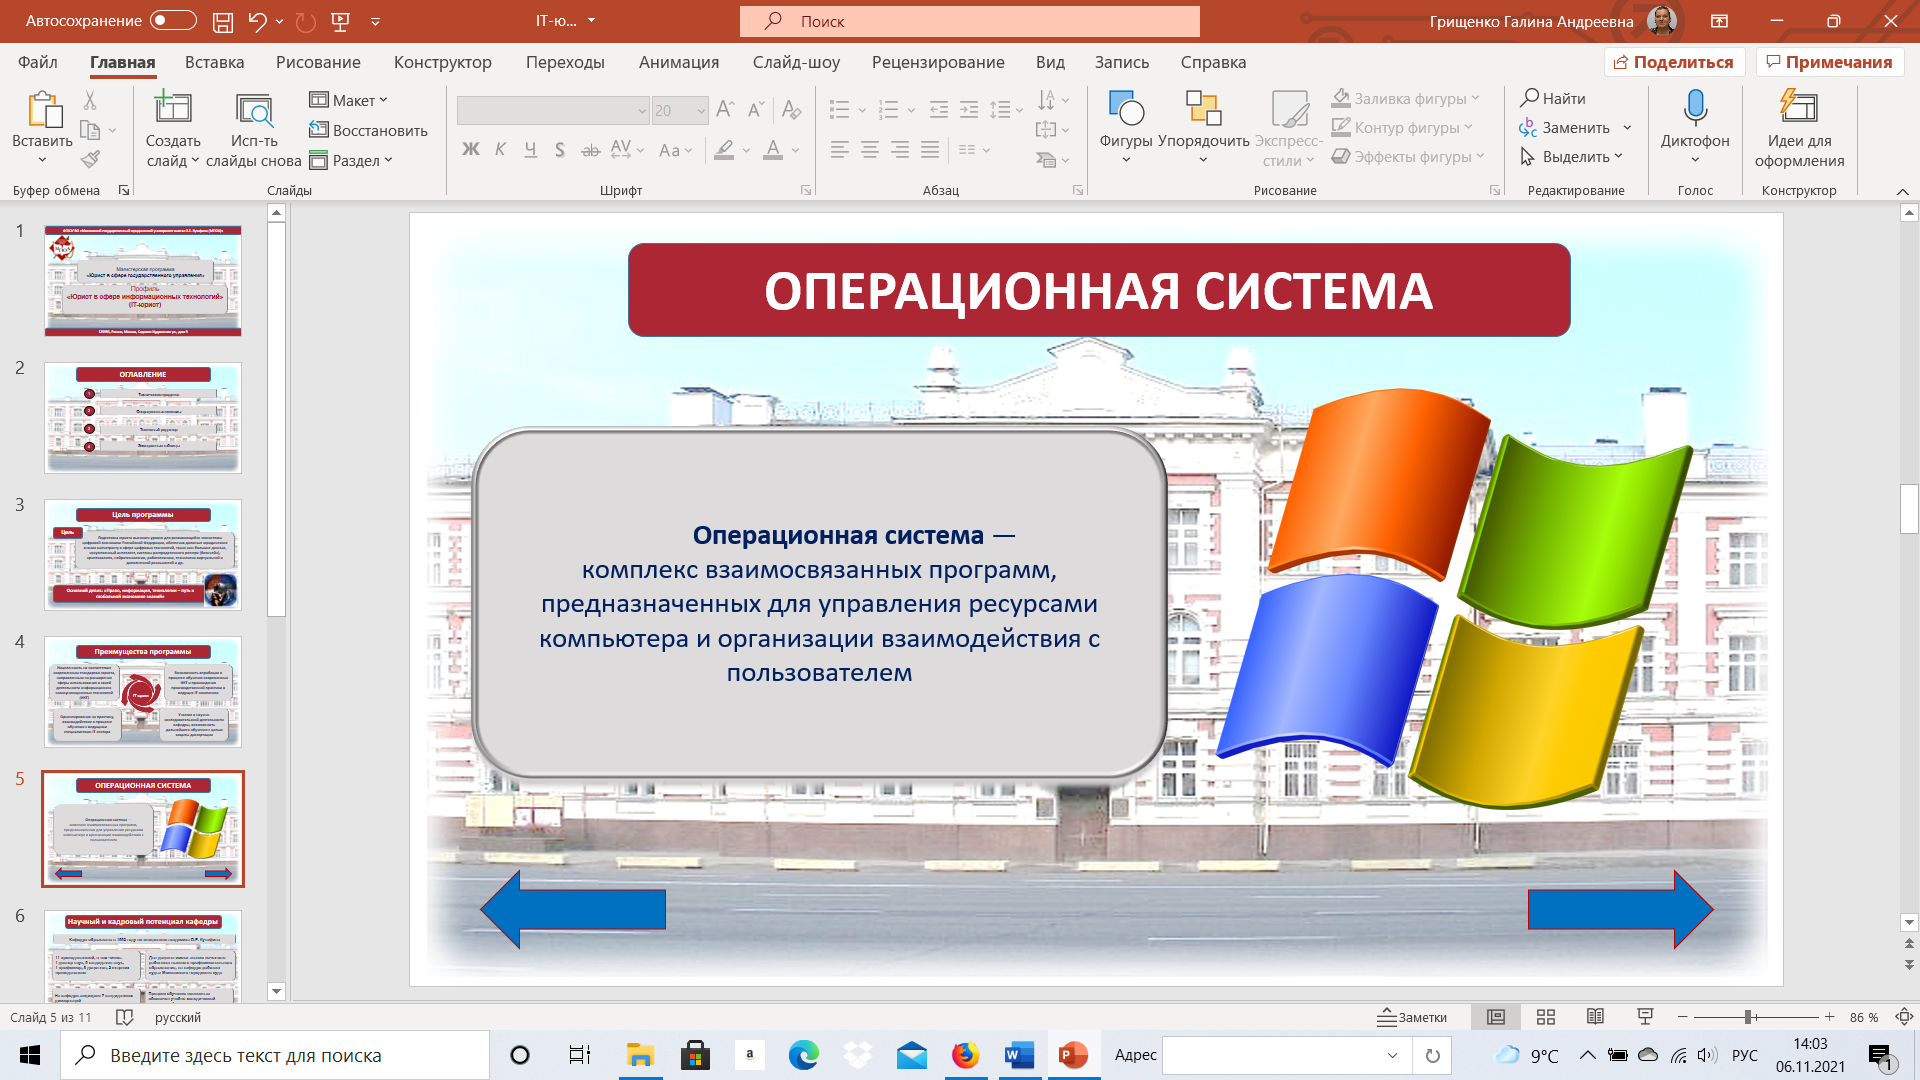The width and height of the screenshot is (1920, 1080).
Task: Open Firefox from the taskbar
Action: tap(965, 1055)
